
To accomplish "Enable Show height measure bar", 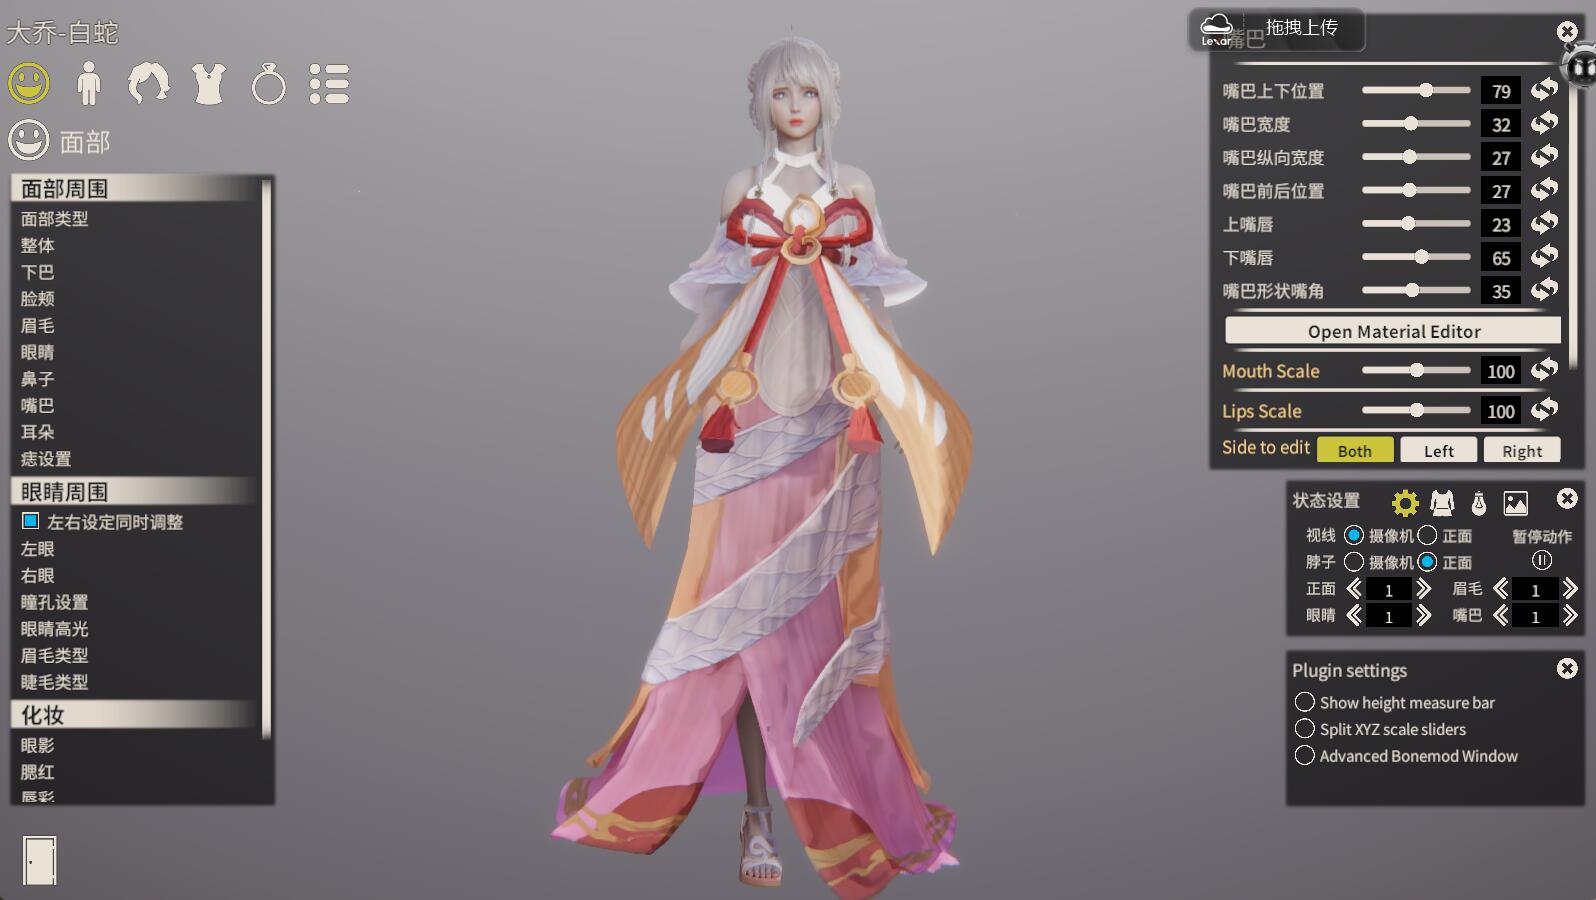I will [x=1305, y=702].
